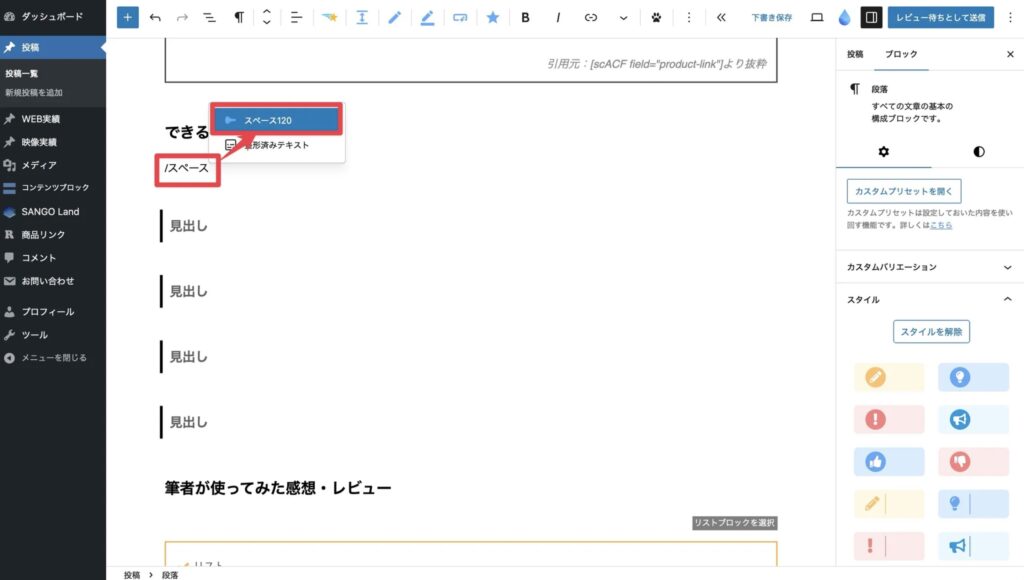Open the document overview list view

(210, 17)
